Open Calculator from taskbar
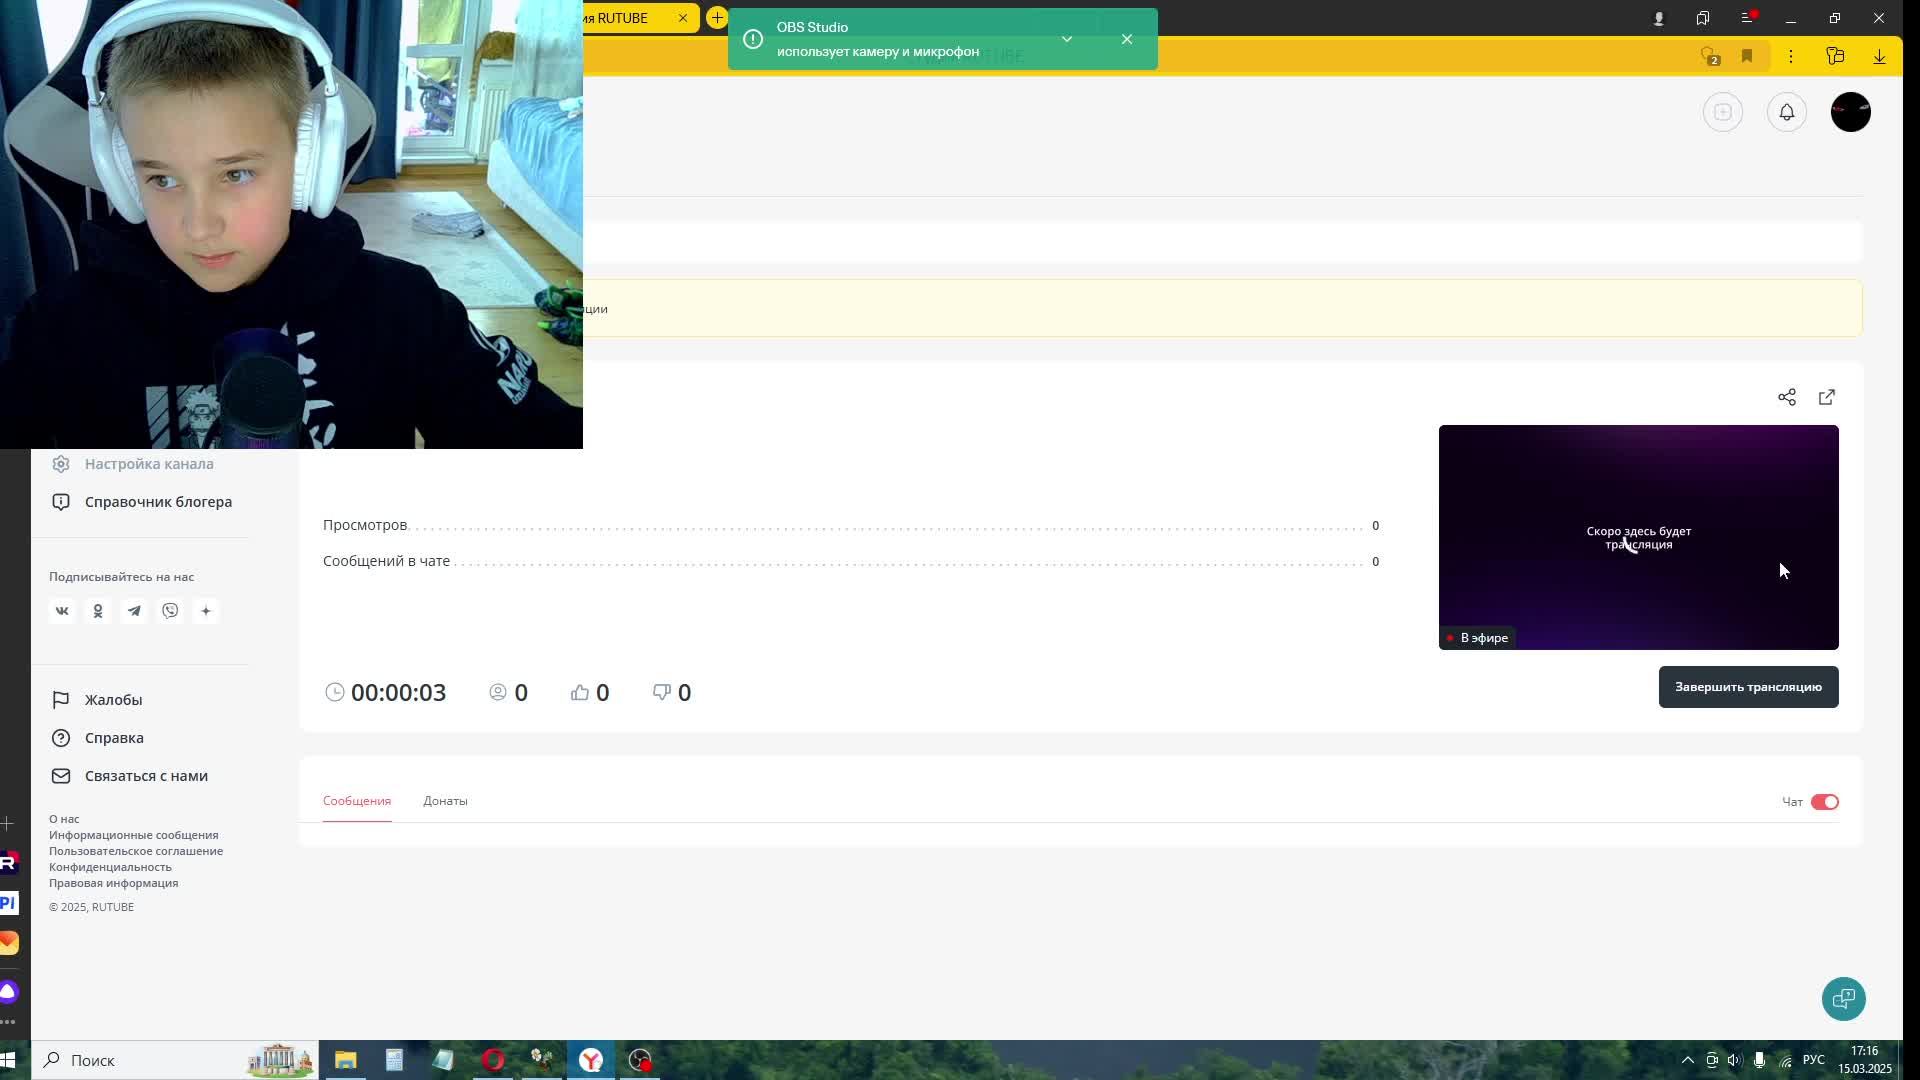The width and height of the screenshot is (1920, 1080). pos(395,1060)
